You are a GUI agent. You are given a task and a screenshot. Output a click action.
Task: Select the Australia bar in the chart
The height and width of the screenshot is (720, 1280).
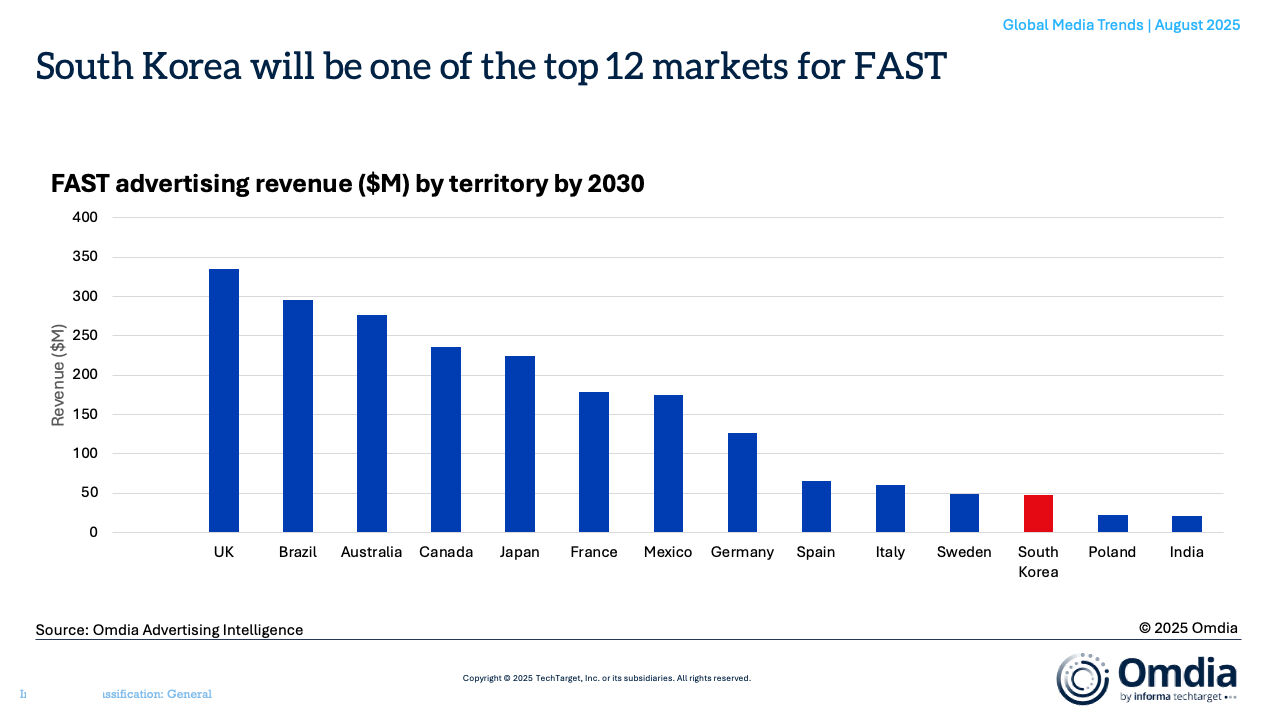372,424
